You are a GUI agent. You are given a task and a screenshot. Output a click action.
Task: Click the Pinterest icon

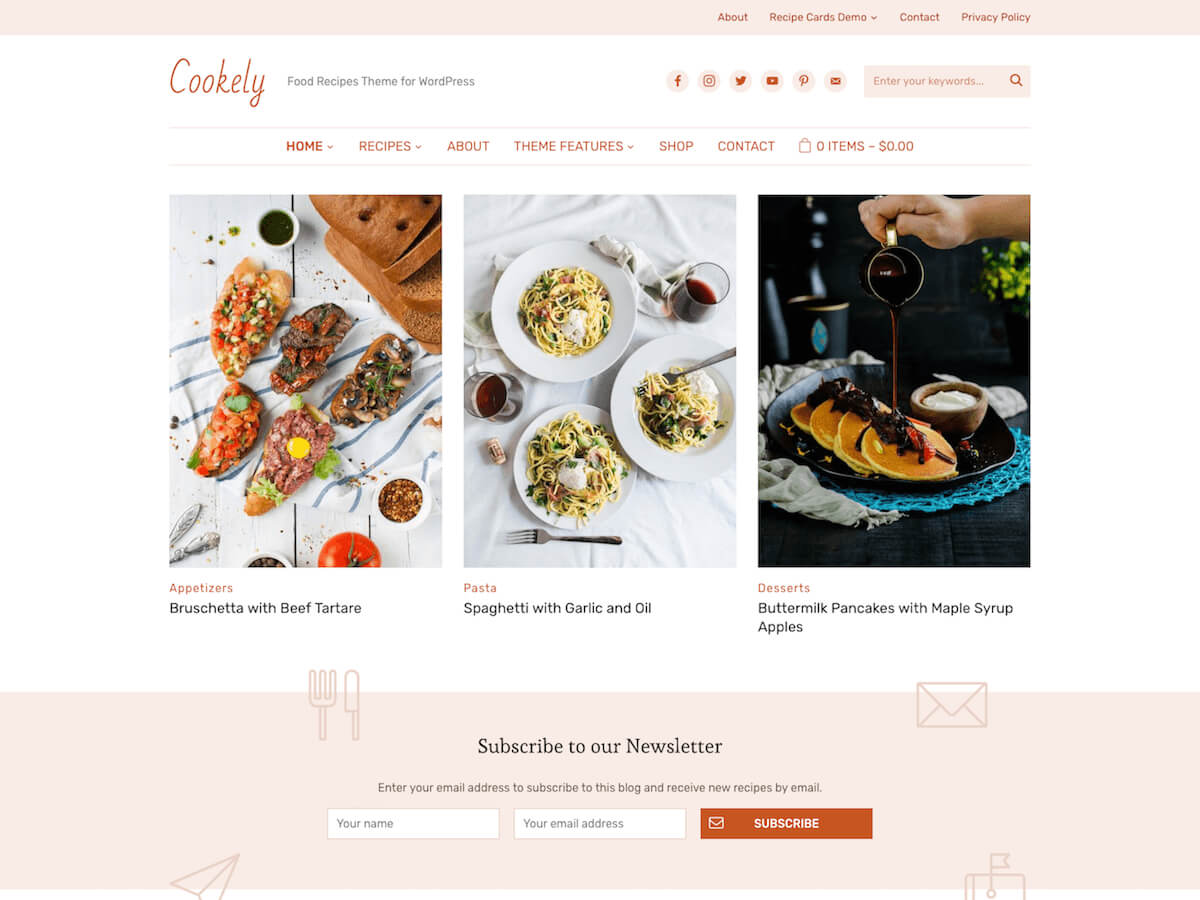click(804, 81)
